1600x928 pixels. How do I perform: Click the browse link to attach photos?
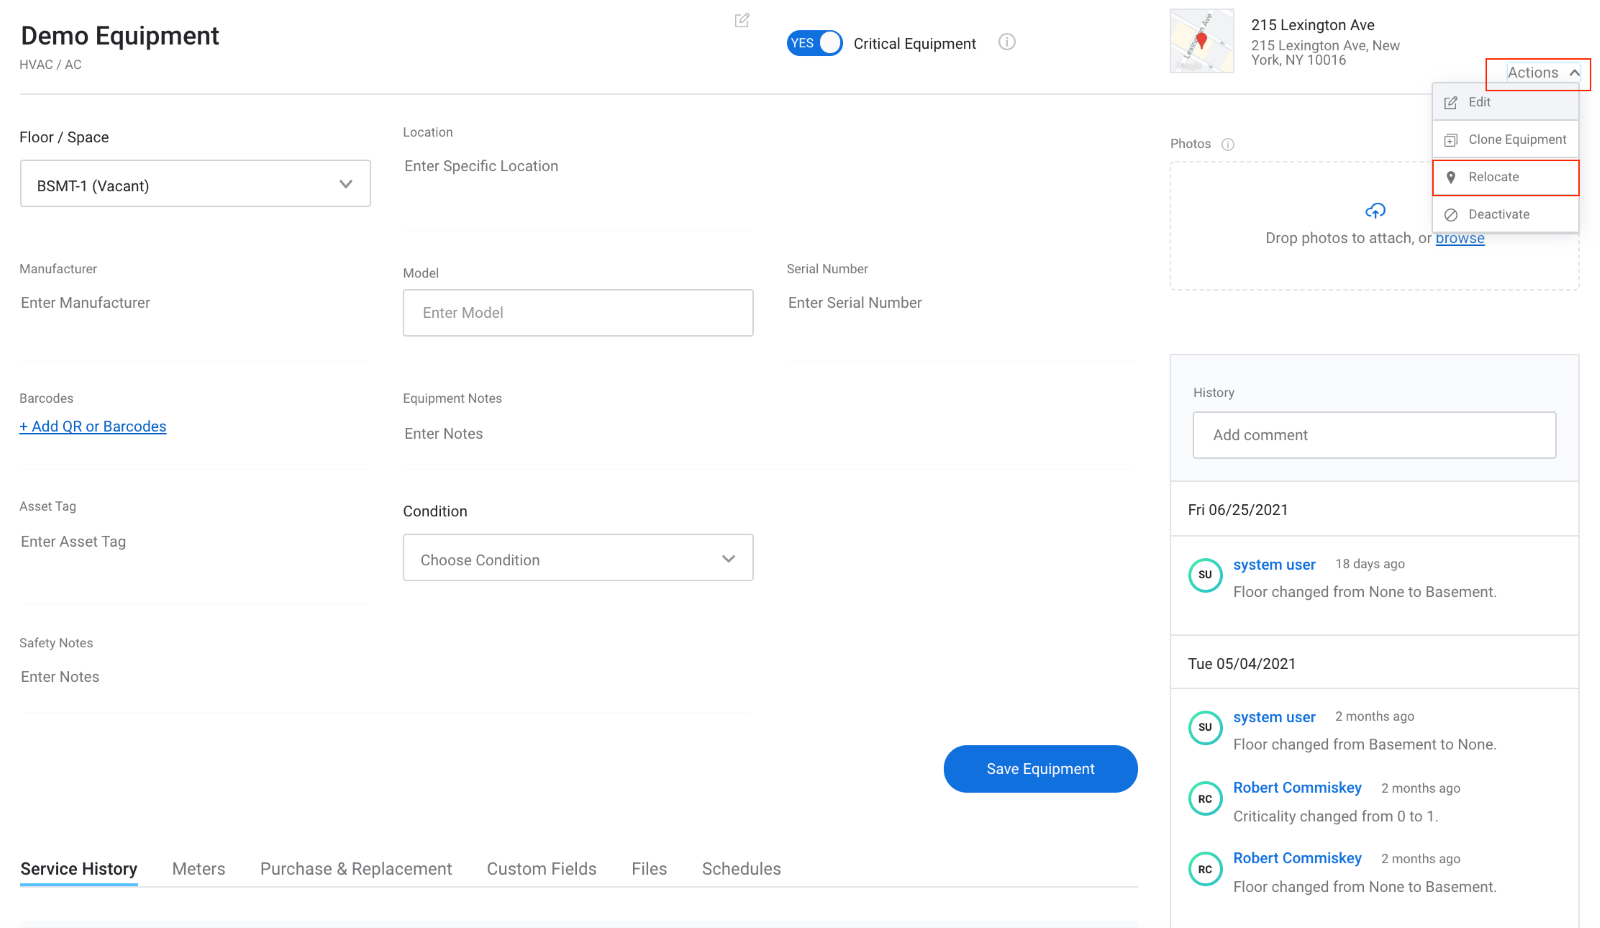[1459, 238]
